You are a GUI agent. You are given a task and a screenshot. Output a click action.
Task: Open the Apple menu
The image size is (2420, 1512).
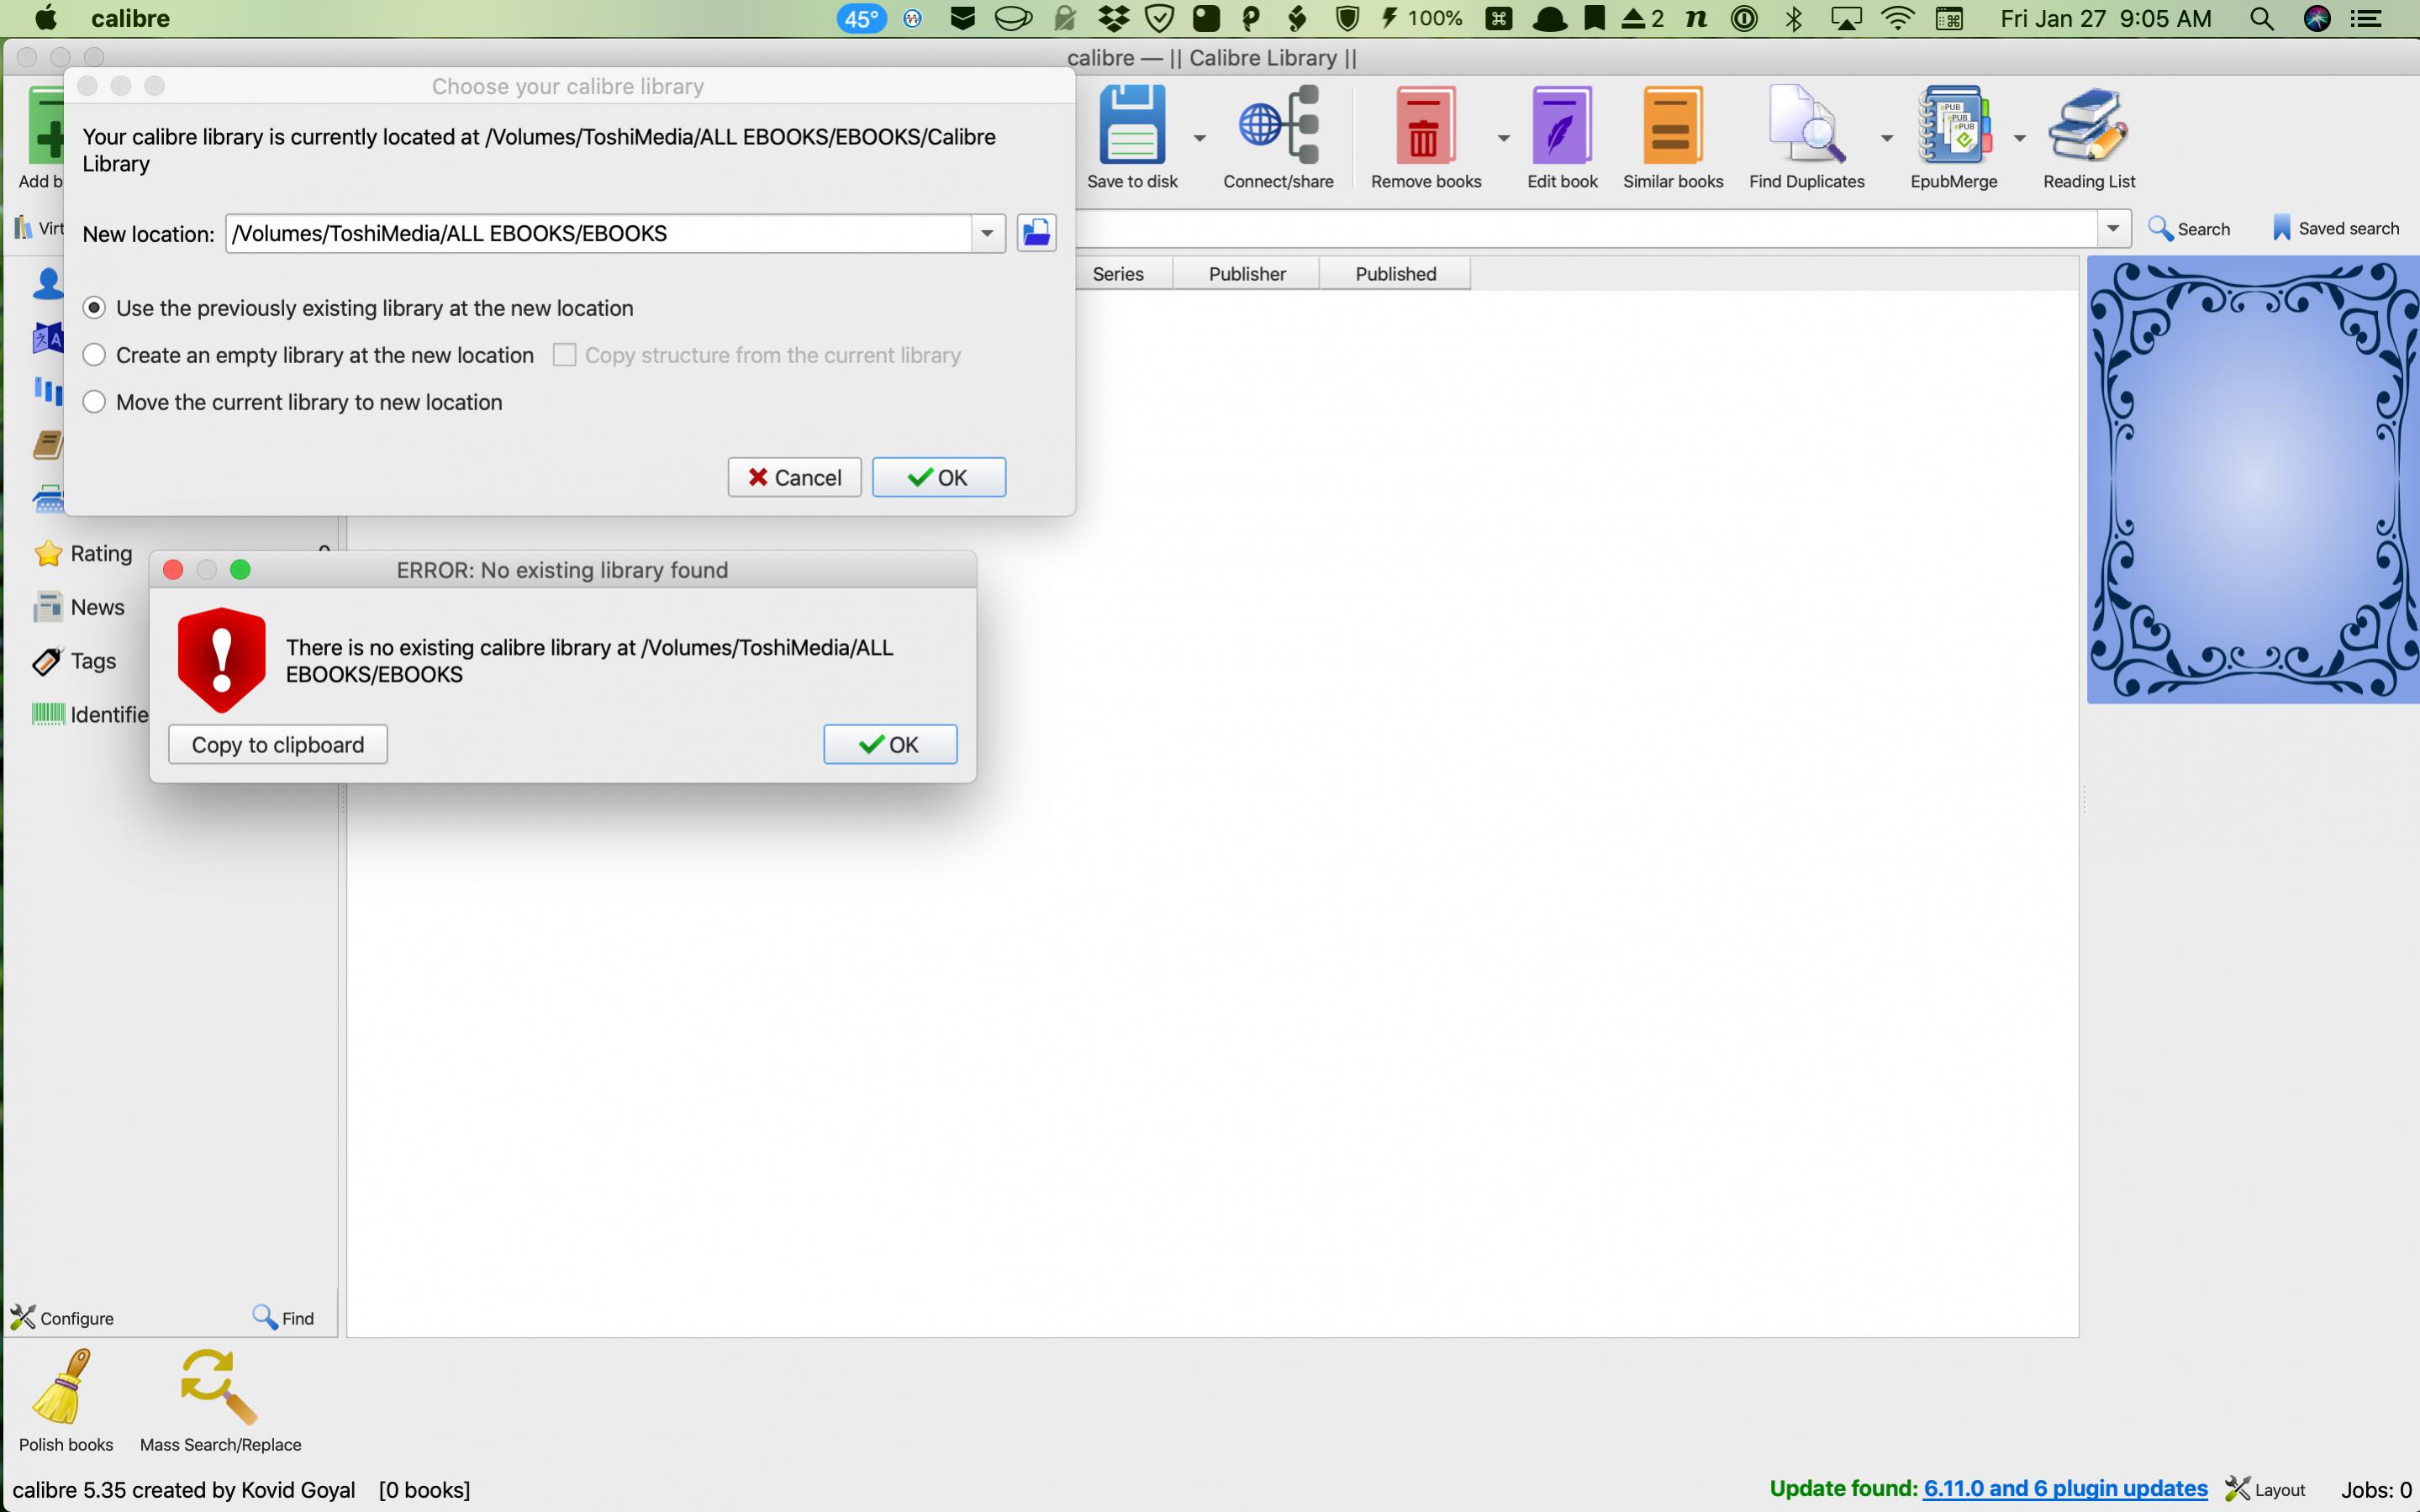point(46,19)
